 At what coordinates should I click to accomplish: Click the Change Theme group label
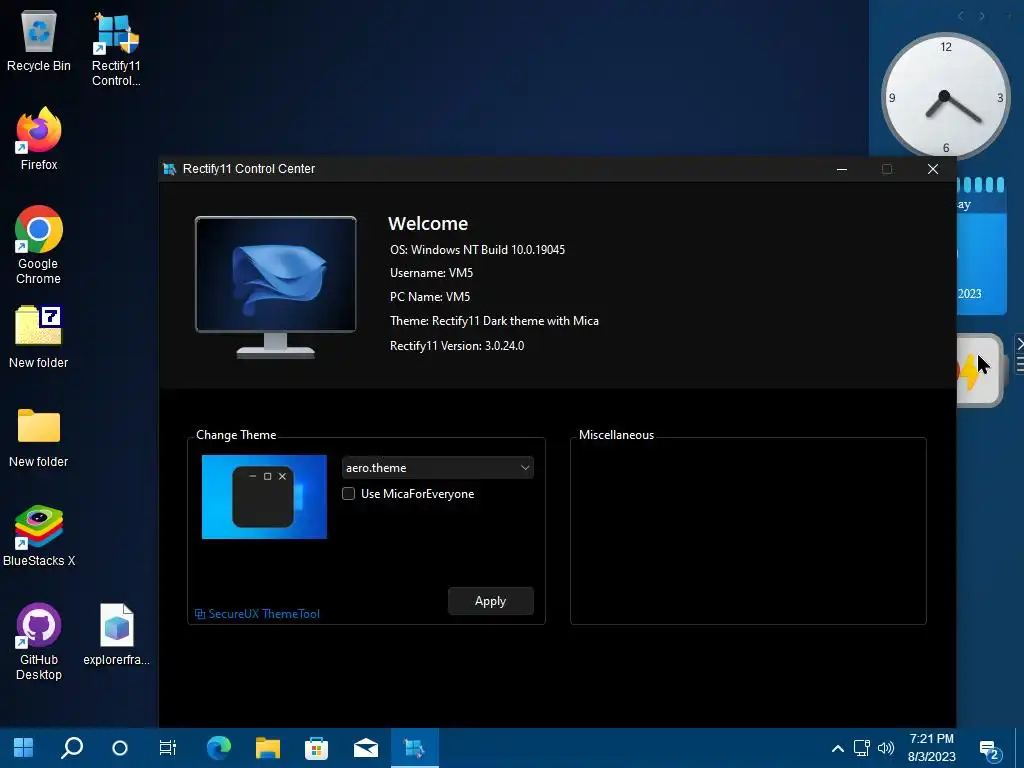[x=236, y=435]
